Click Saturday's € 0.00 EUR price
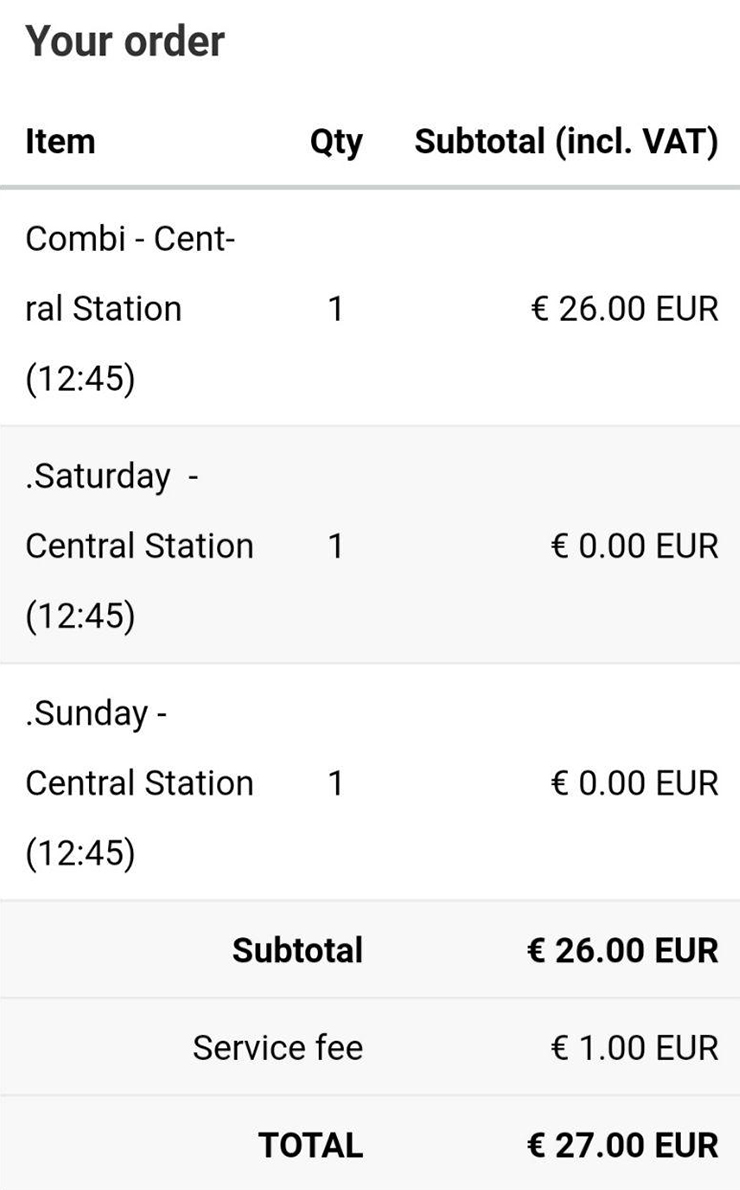The width and height of the screenshot is (740, 1190). 635,546
